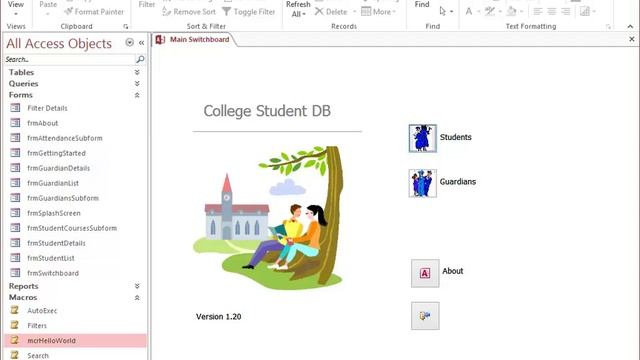
Task: Select frmGuardianList form entry
Action: tap(53, 183)
